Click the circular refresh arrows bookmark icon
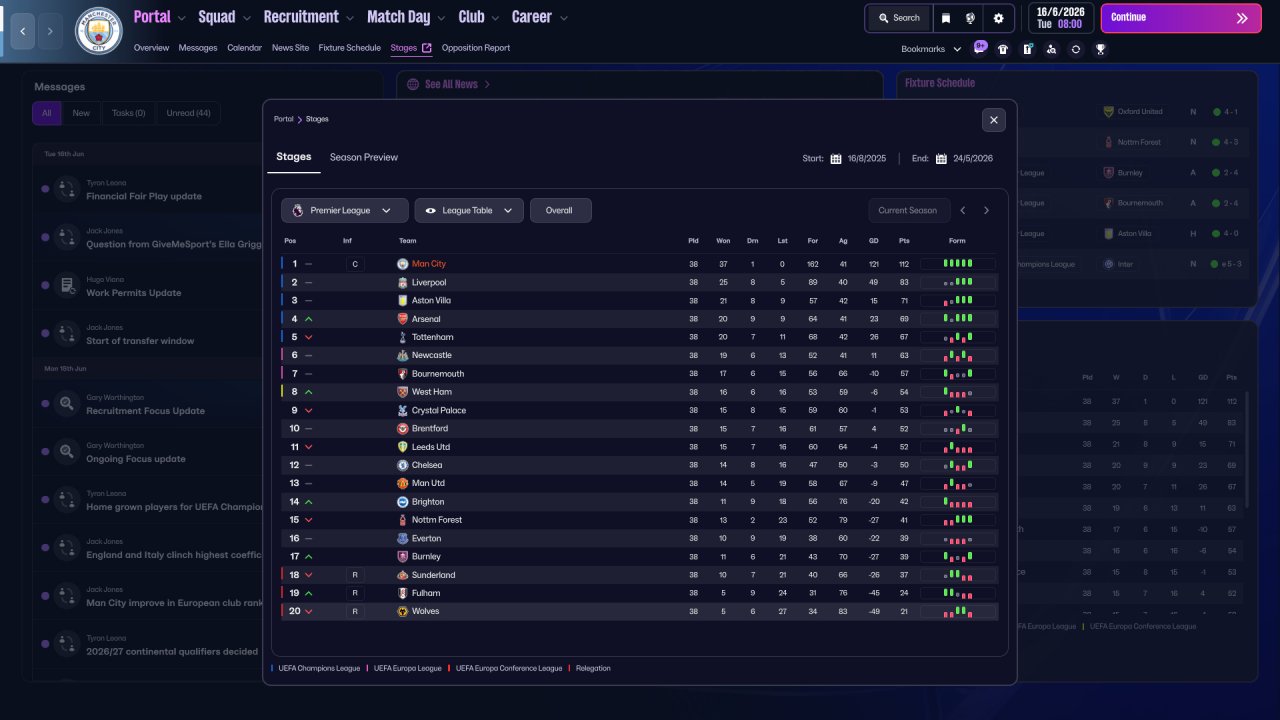 (x=1076, y=49)
